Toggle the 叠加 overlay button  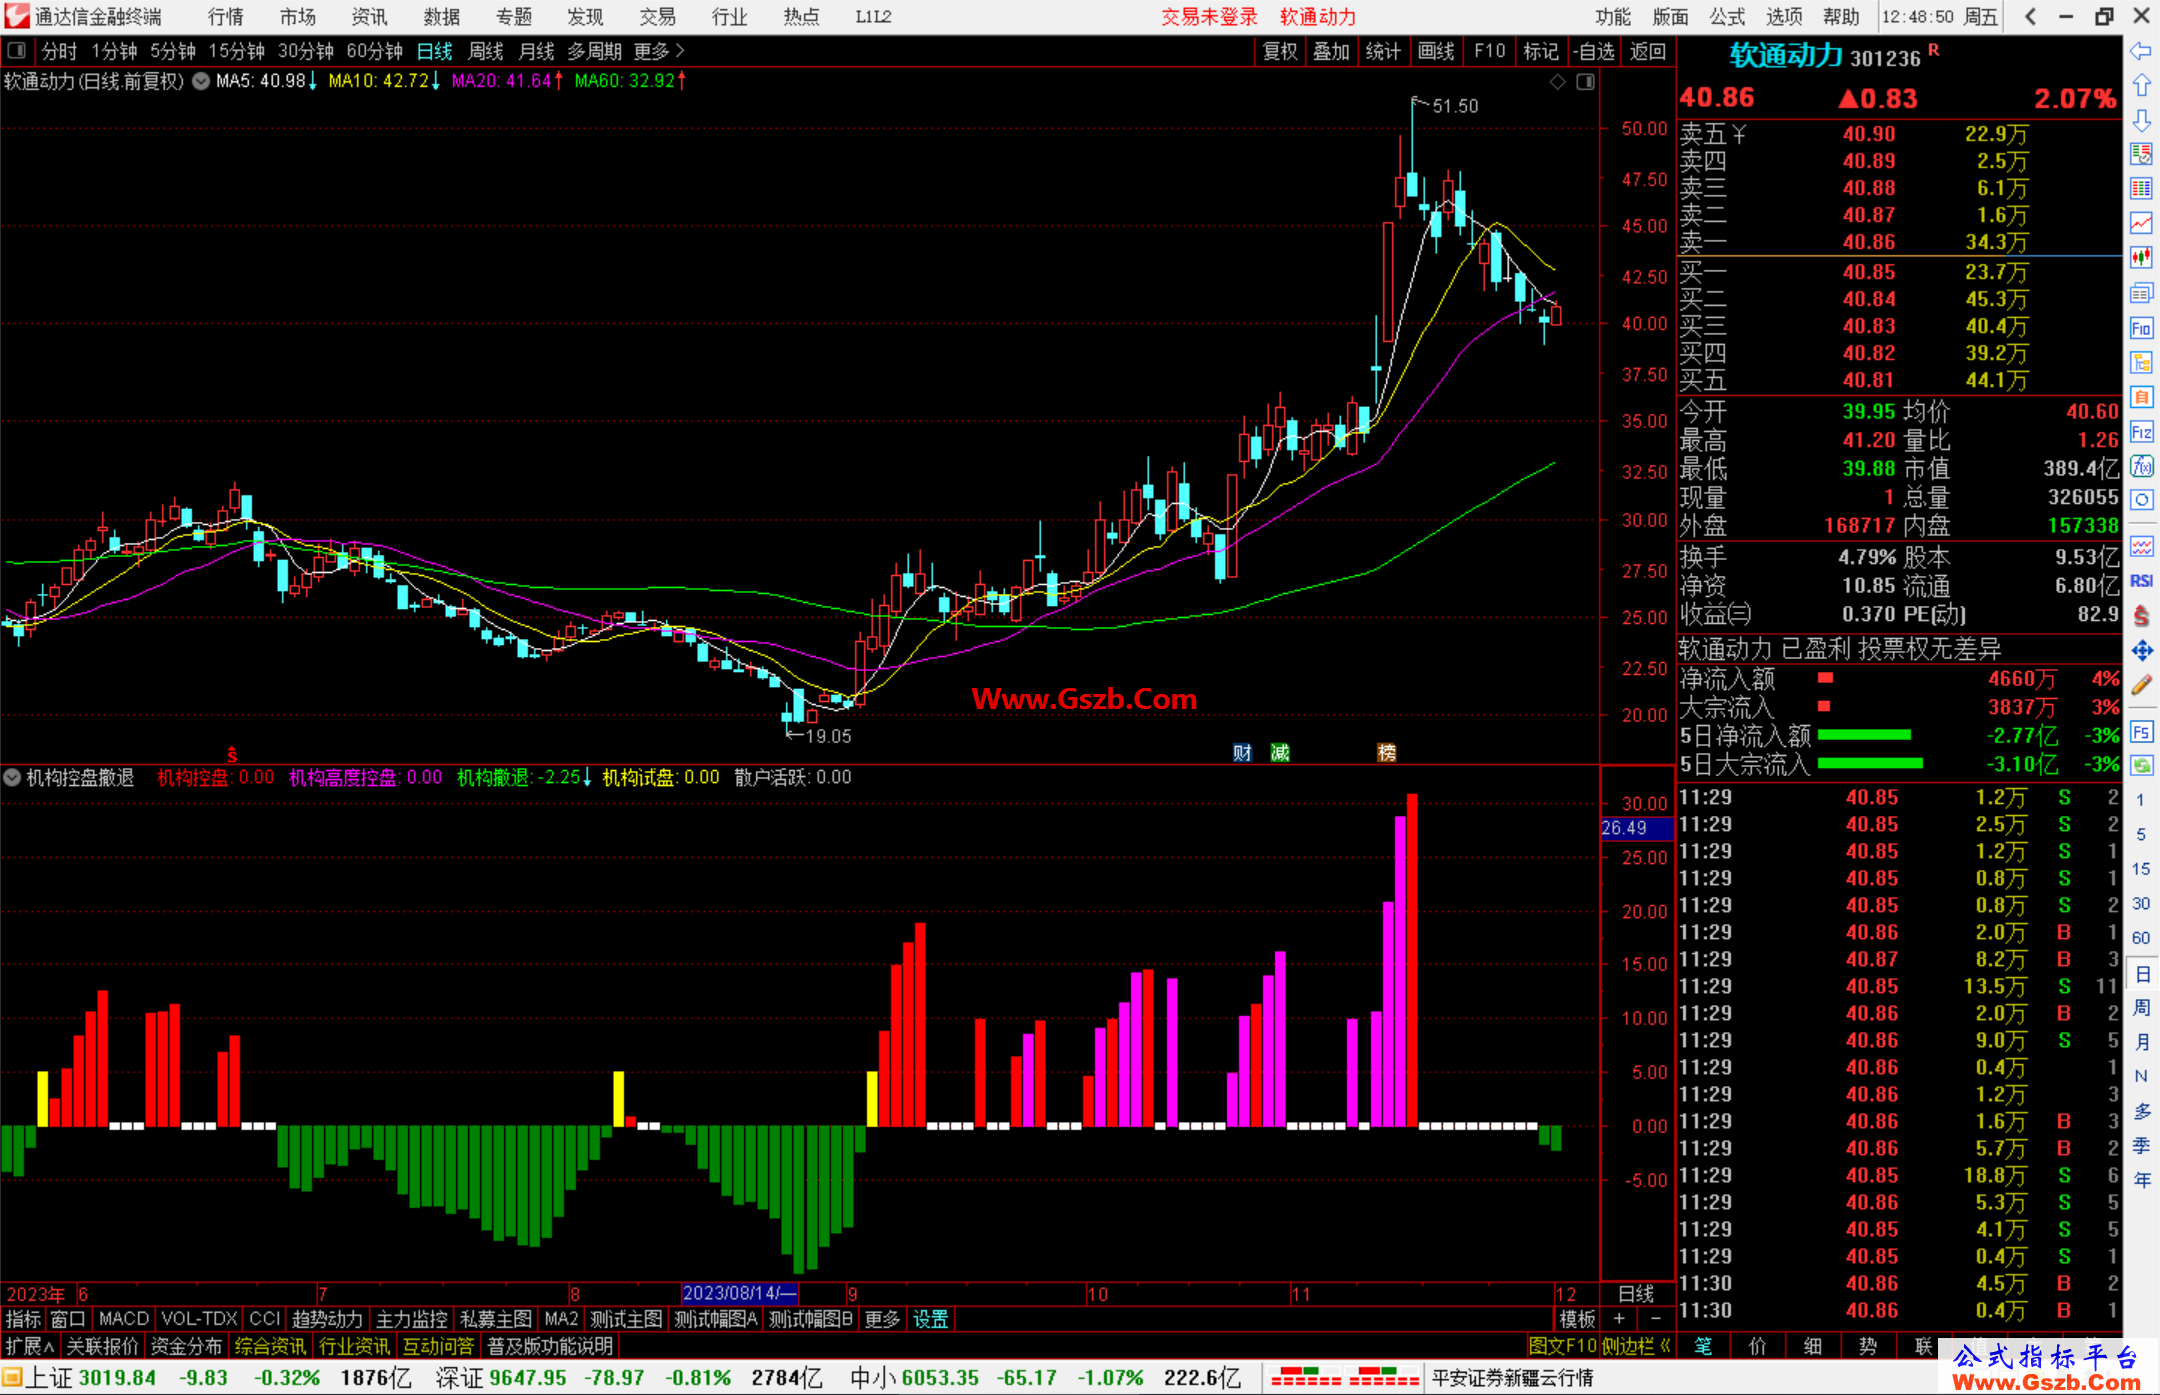pyautogui.click(x=1331, y=51)
